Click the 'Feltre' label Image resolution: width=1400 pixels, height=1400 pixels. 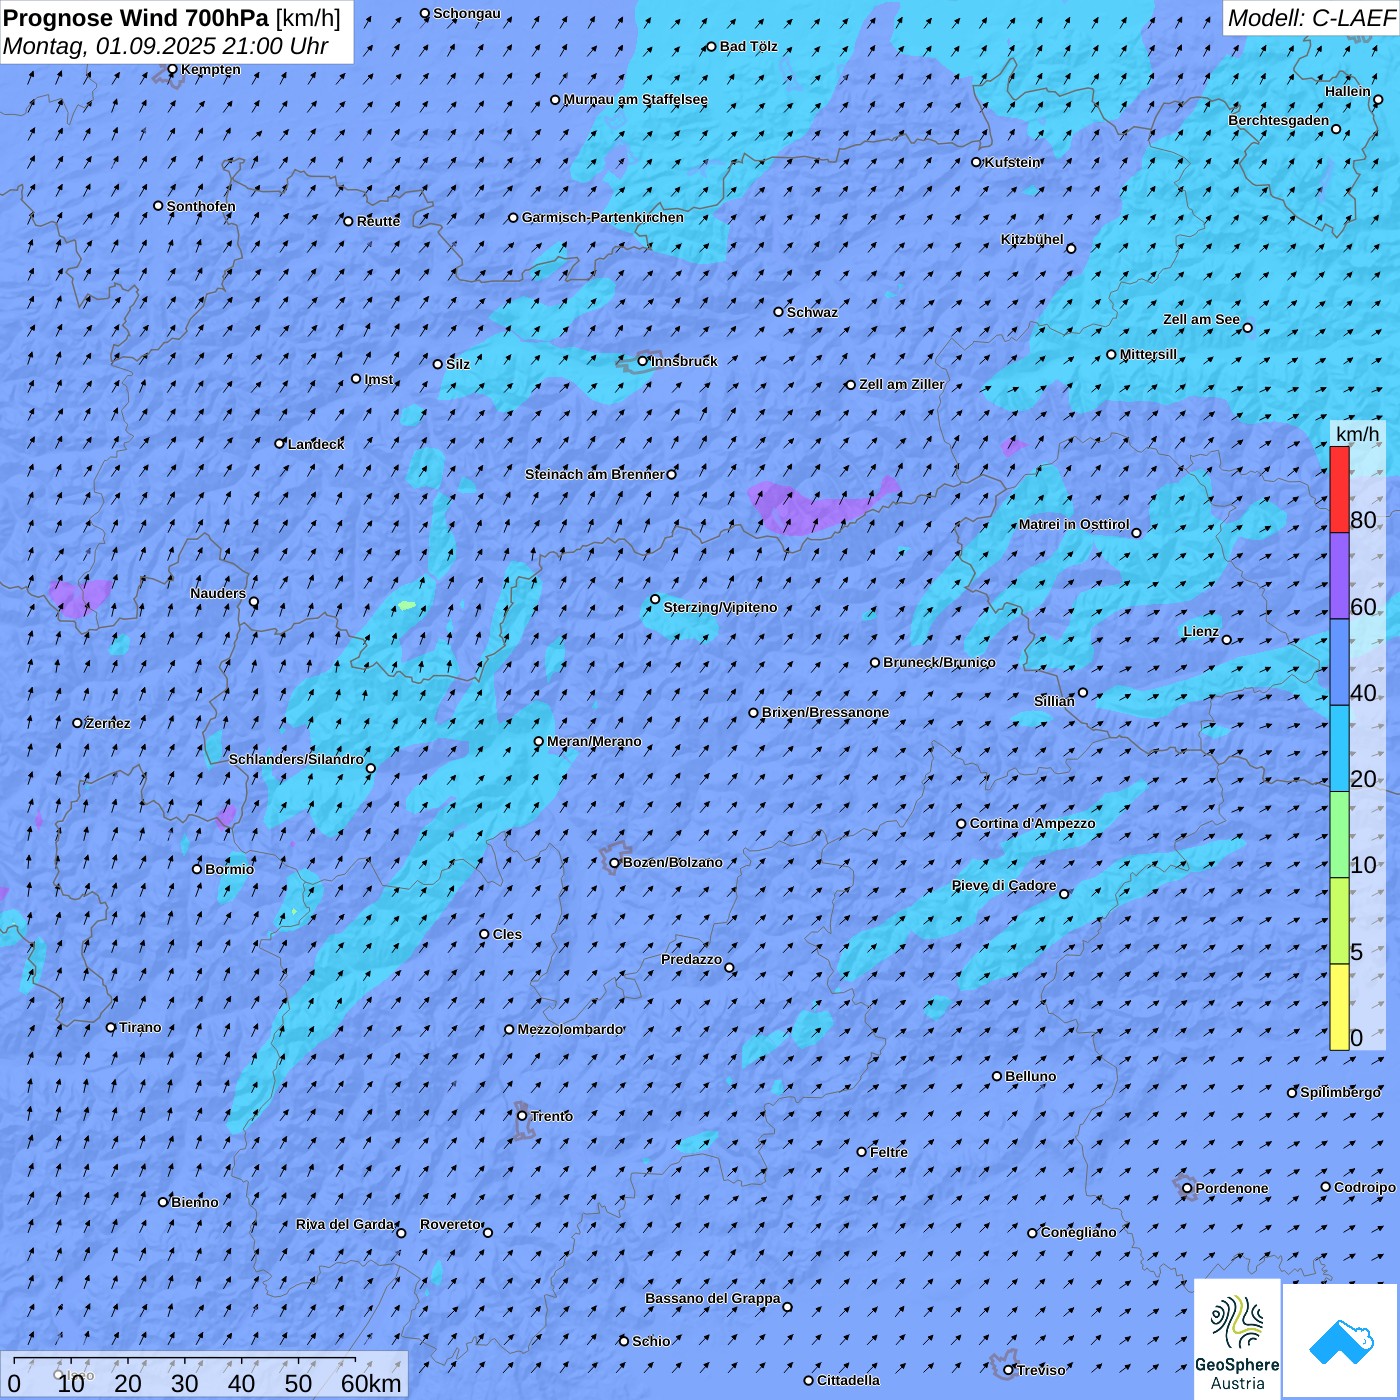click(x=888, y=1152)
